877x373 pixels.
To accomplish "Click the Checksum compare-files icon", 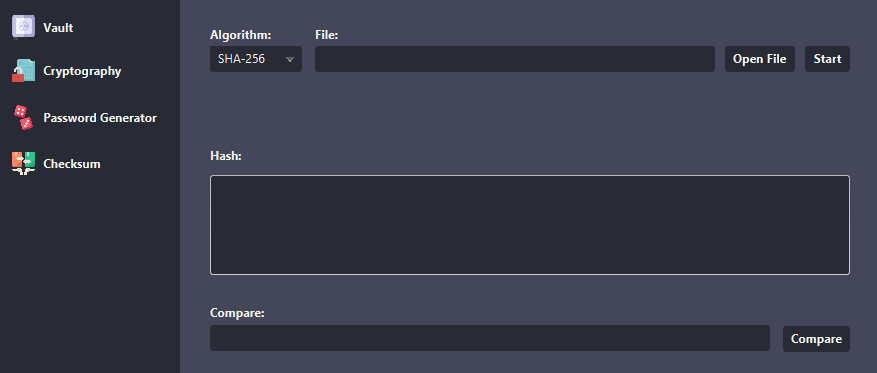I will tap(23, 164).
